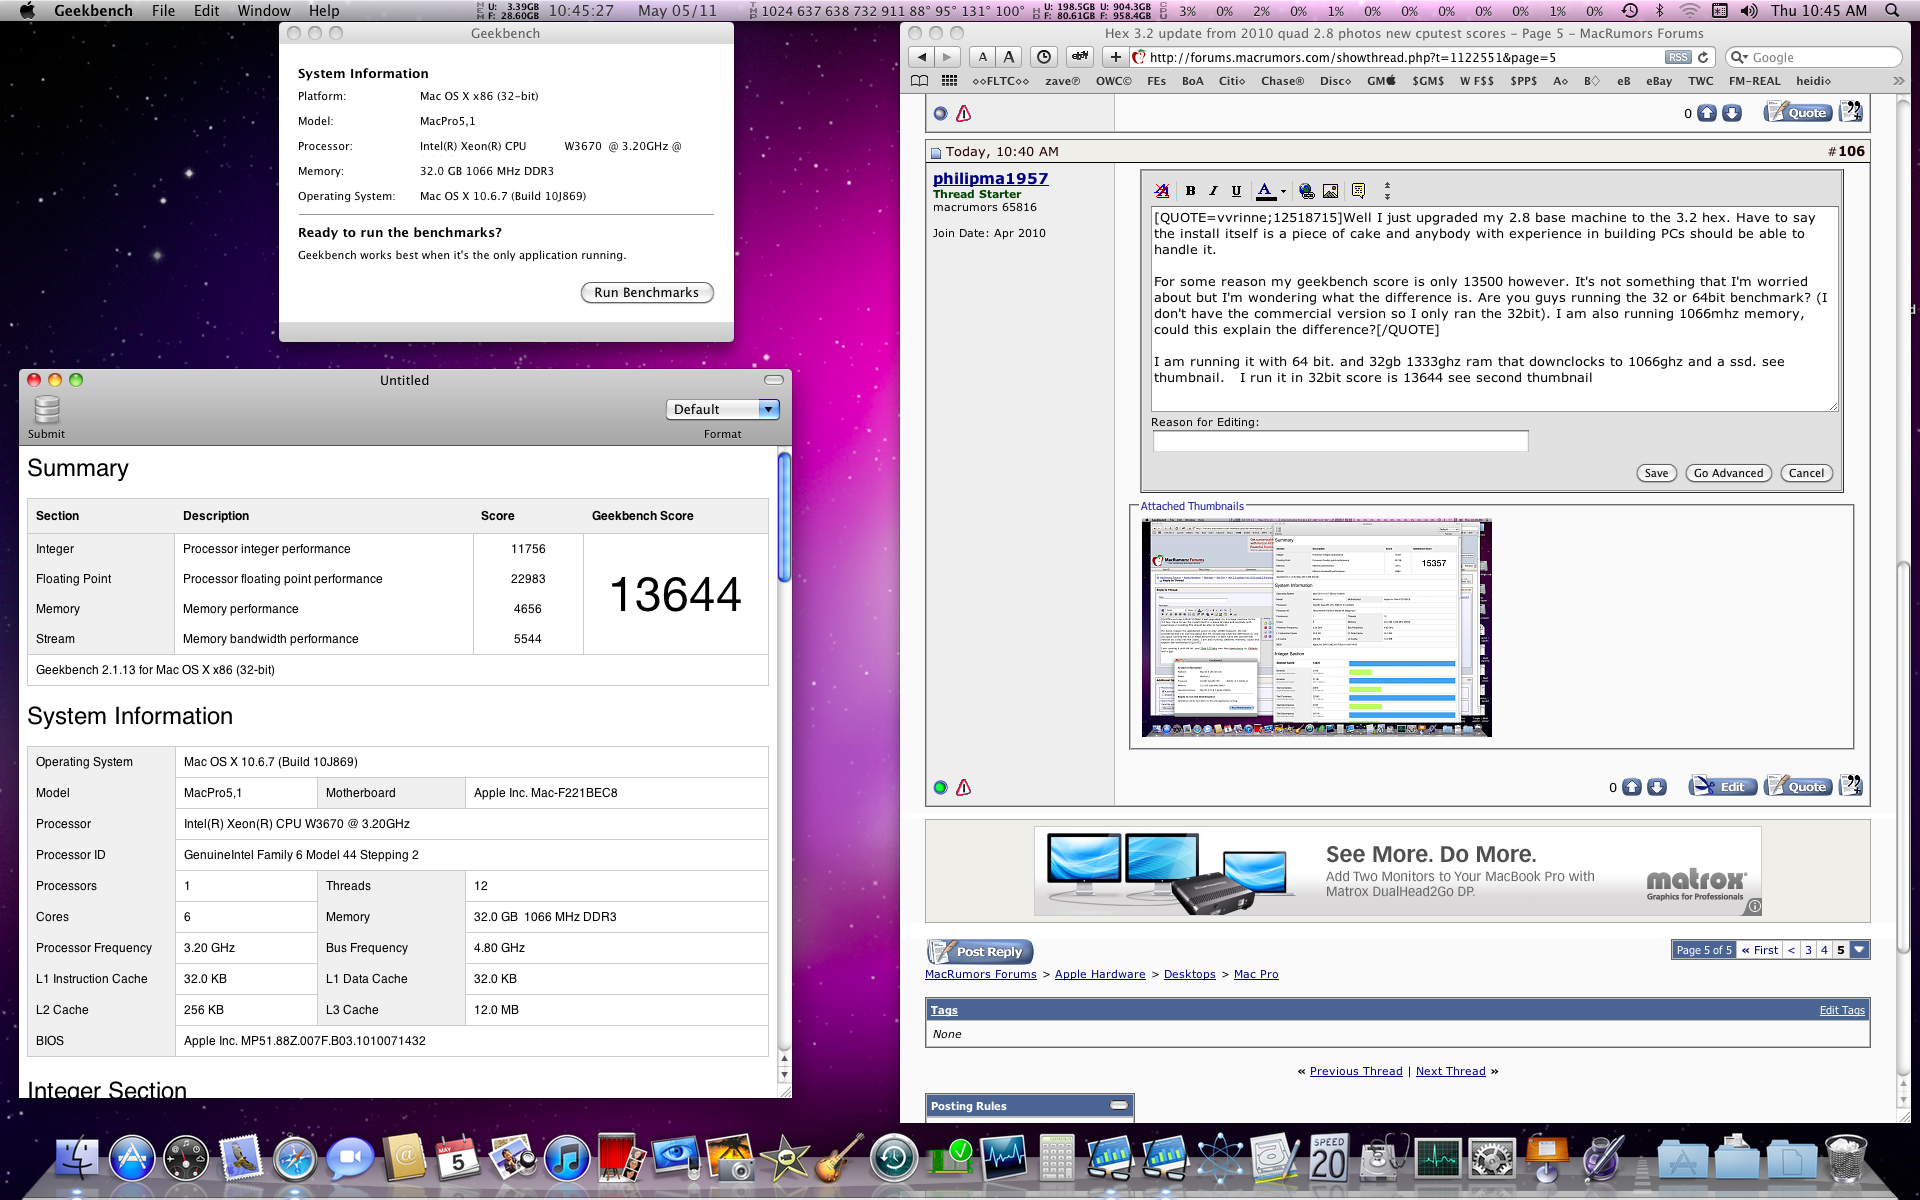
Task: Open the Geekbench menu in menu bar
Action: click(x=93, y=10)
